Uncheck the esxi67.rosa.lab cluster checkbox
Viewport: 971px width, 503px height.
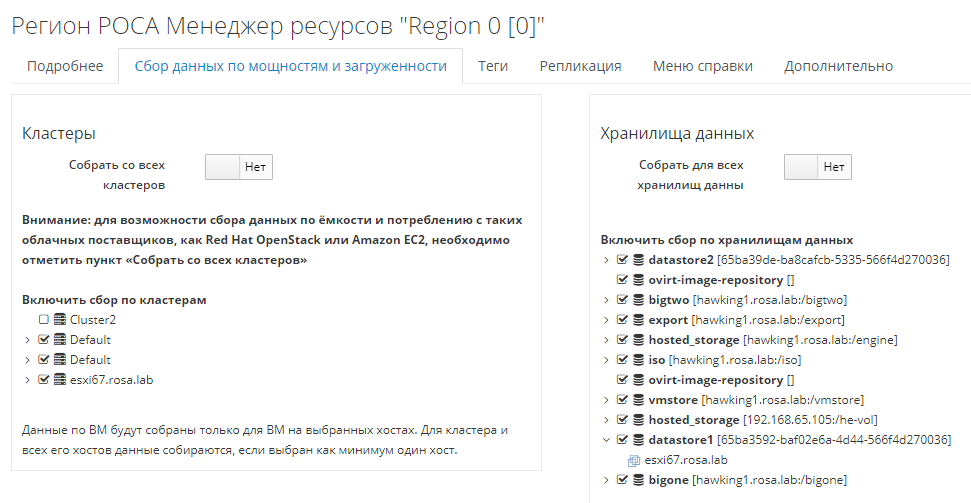(x=43, y=380)
